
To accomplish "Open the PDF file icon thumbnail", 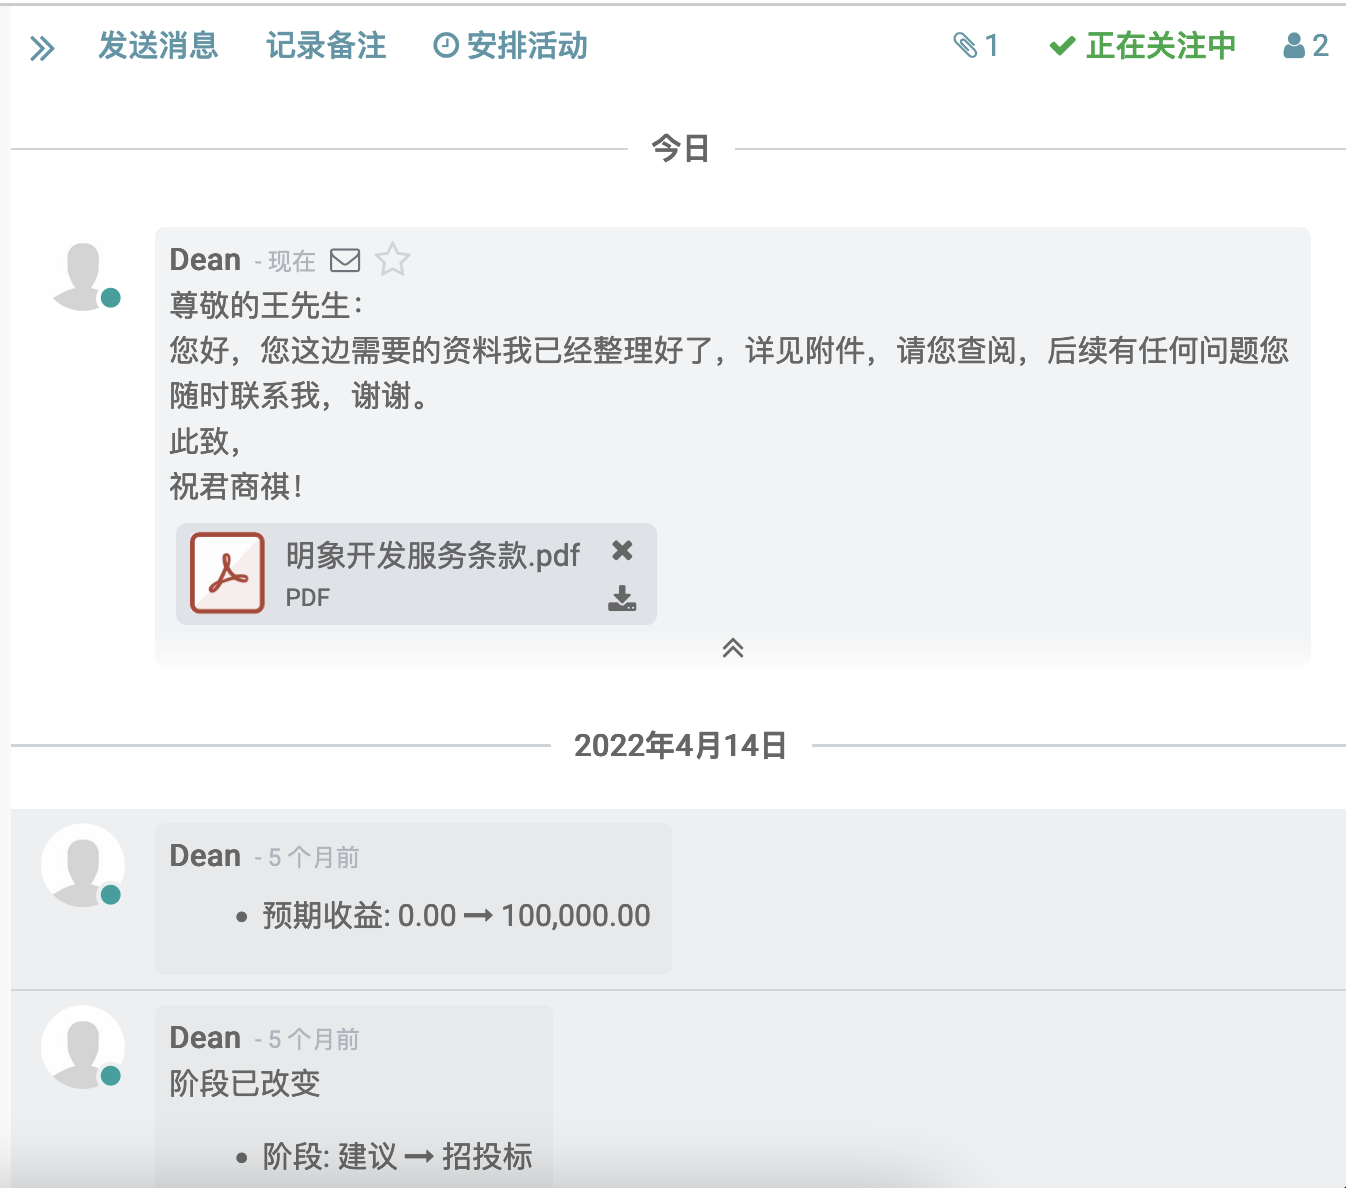I will [x=228, y=573].
